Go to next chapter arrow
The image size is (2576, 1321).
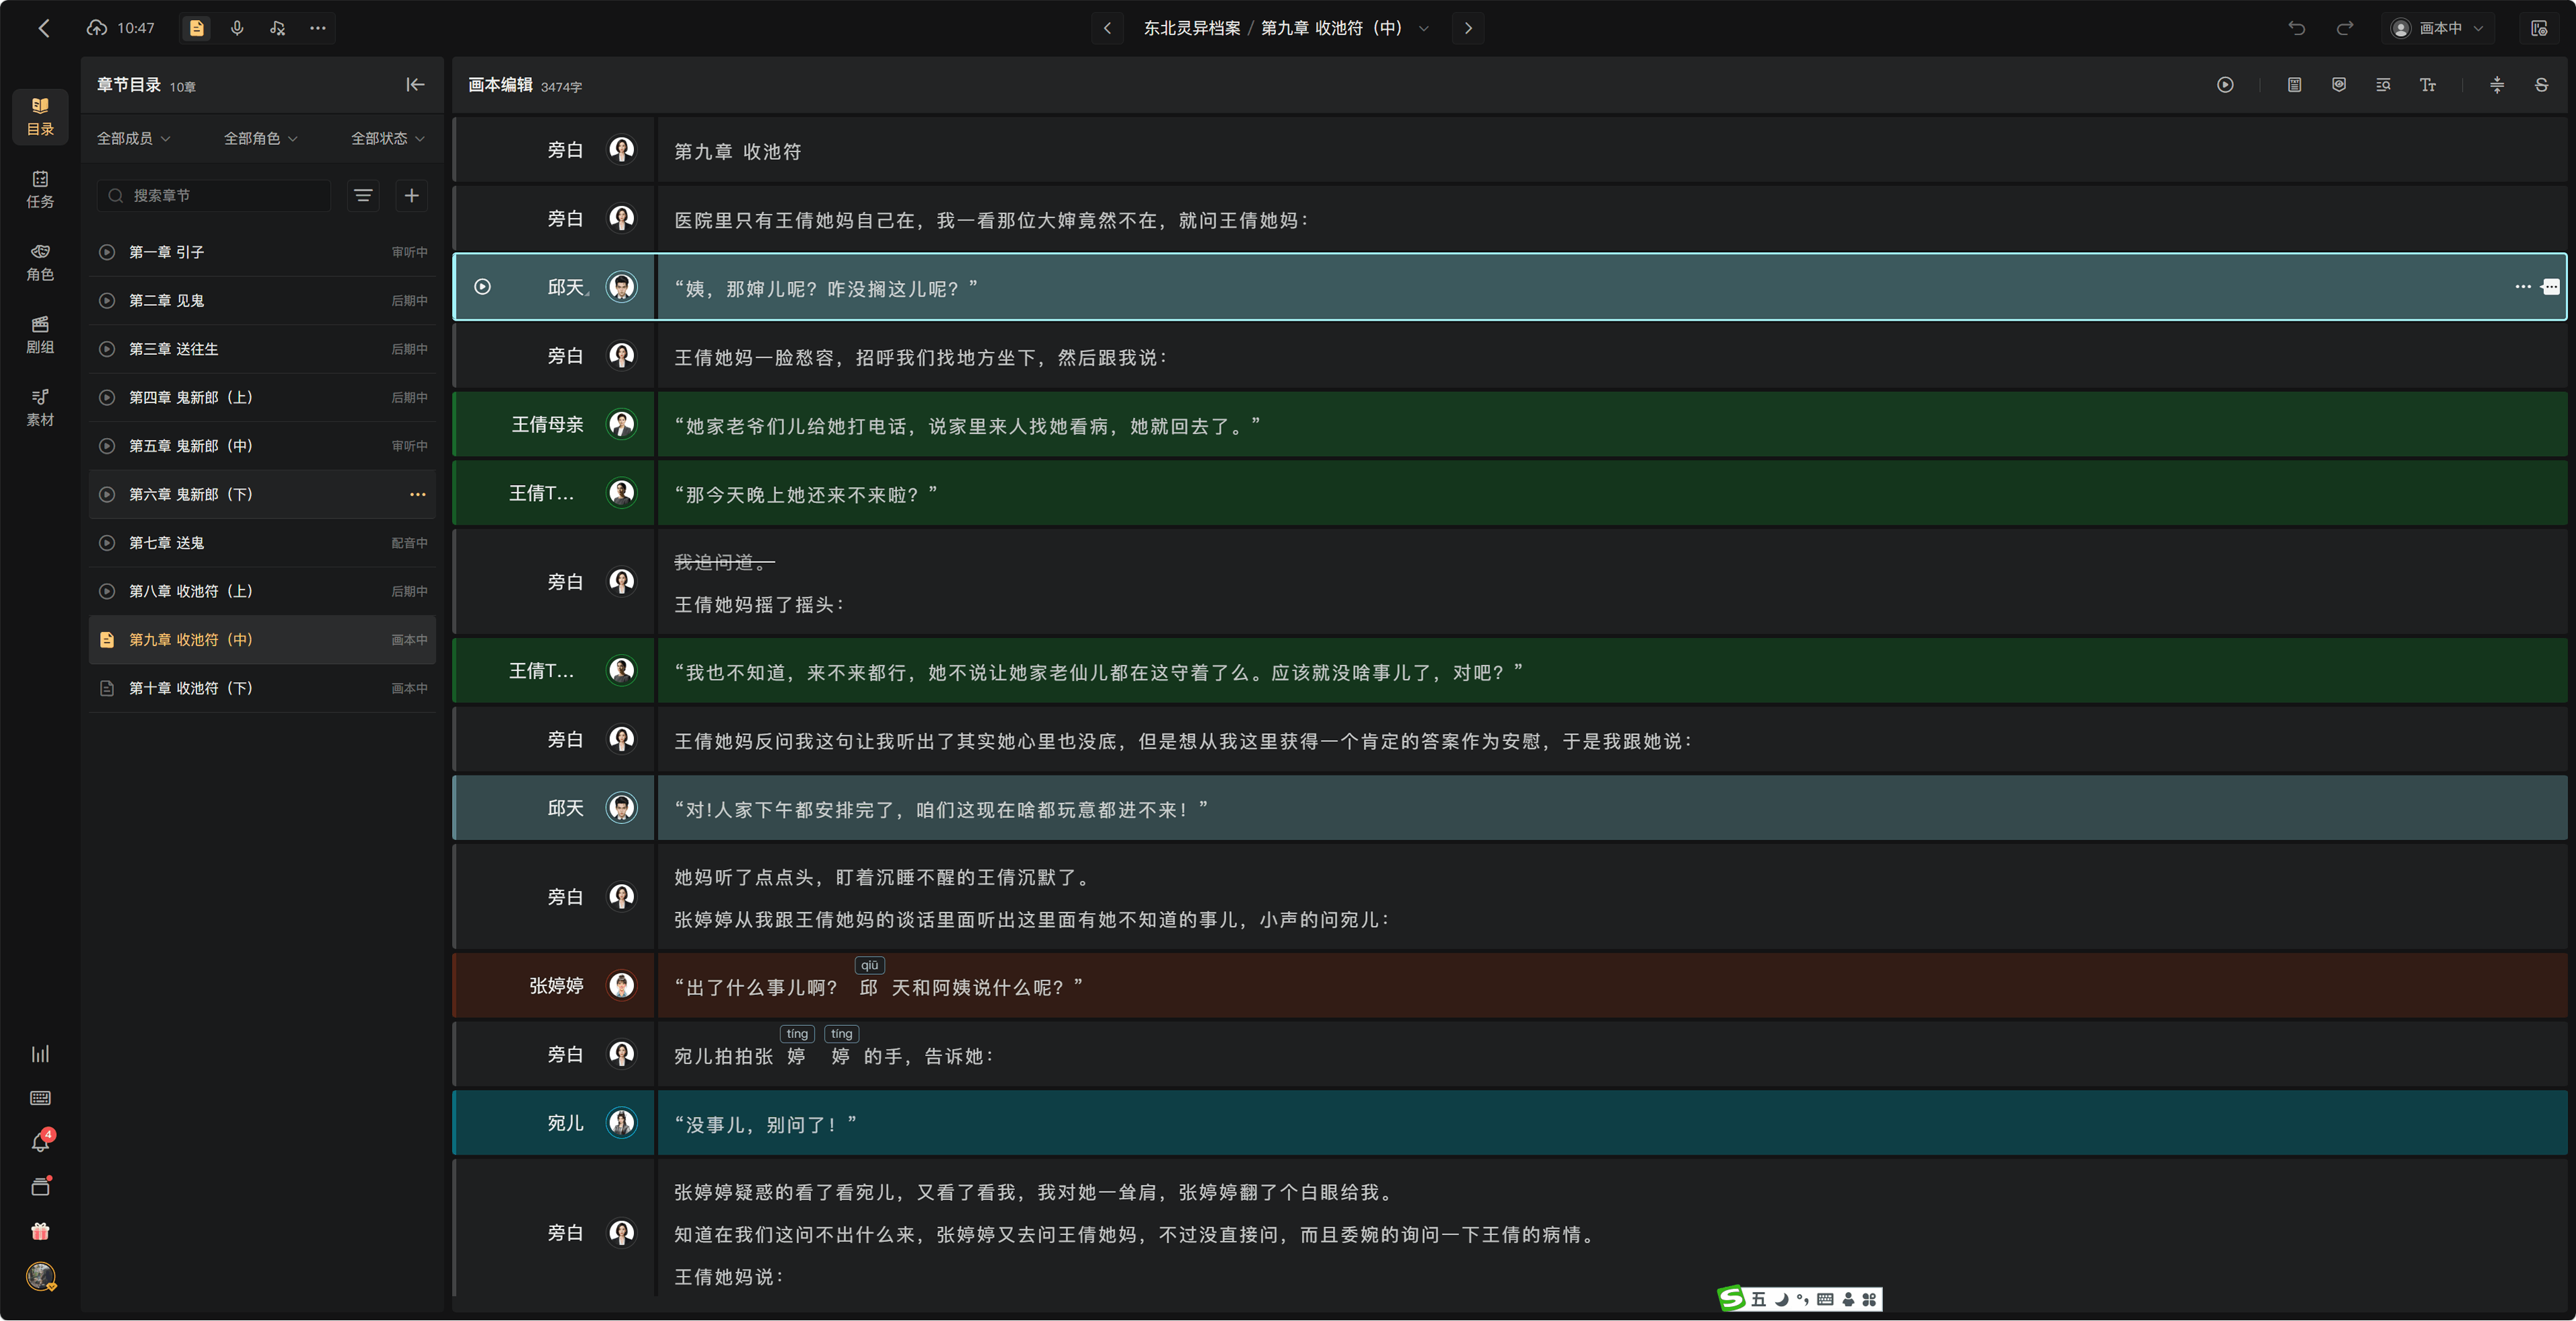[1468, 28]
